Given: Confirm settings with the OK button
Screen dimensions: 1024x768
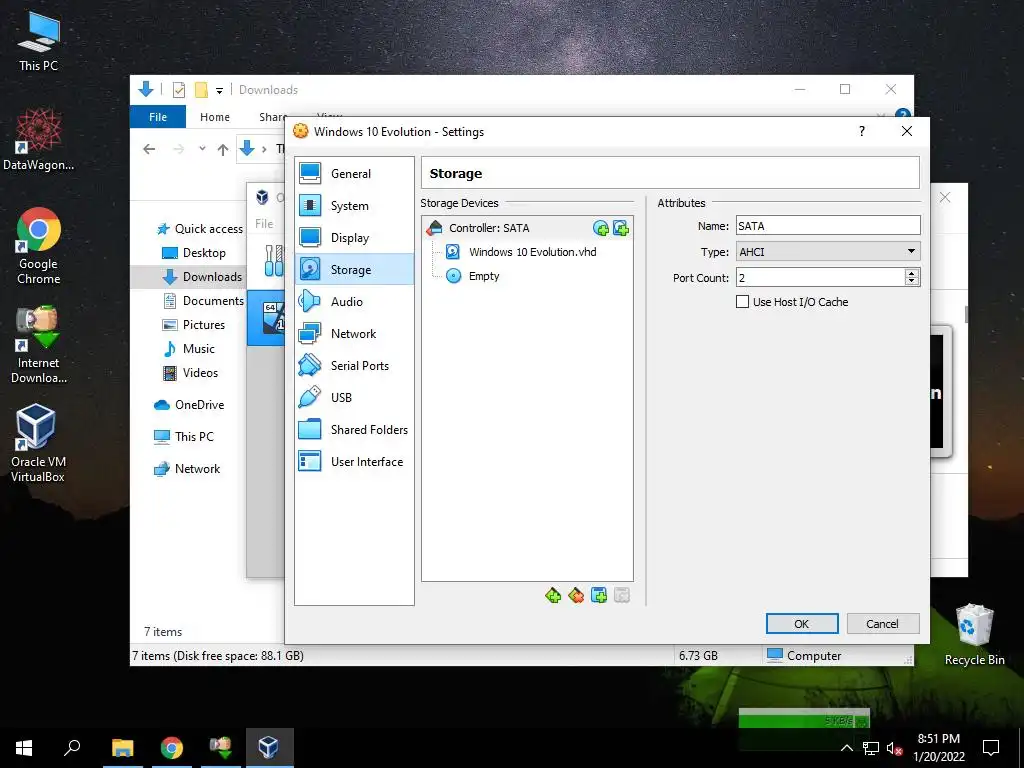Looking at the screenshot, I should 802,624.
